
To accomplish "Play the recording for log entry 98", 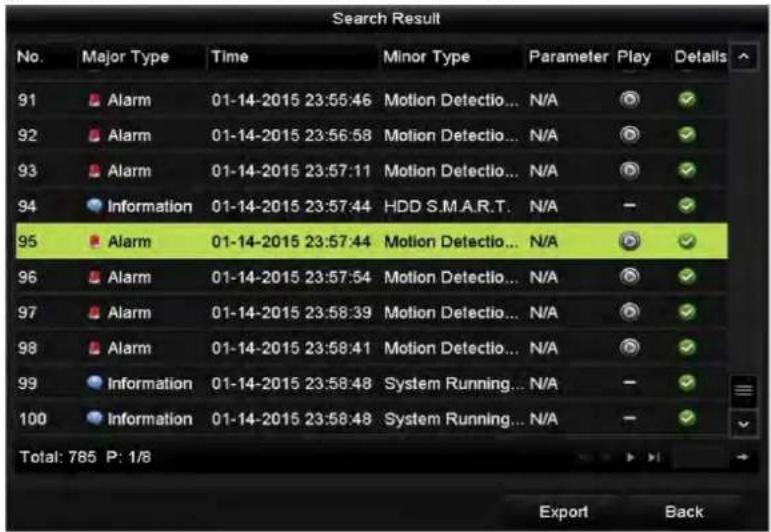I will point(629,348).
